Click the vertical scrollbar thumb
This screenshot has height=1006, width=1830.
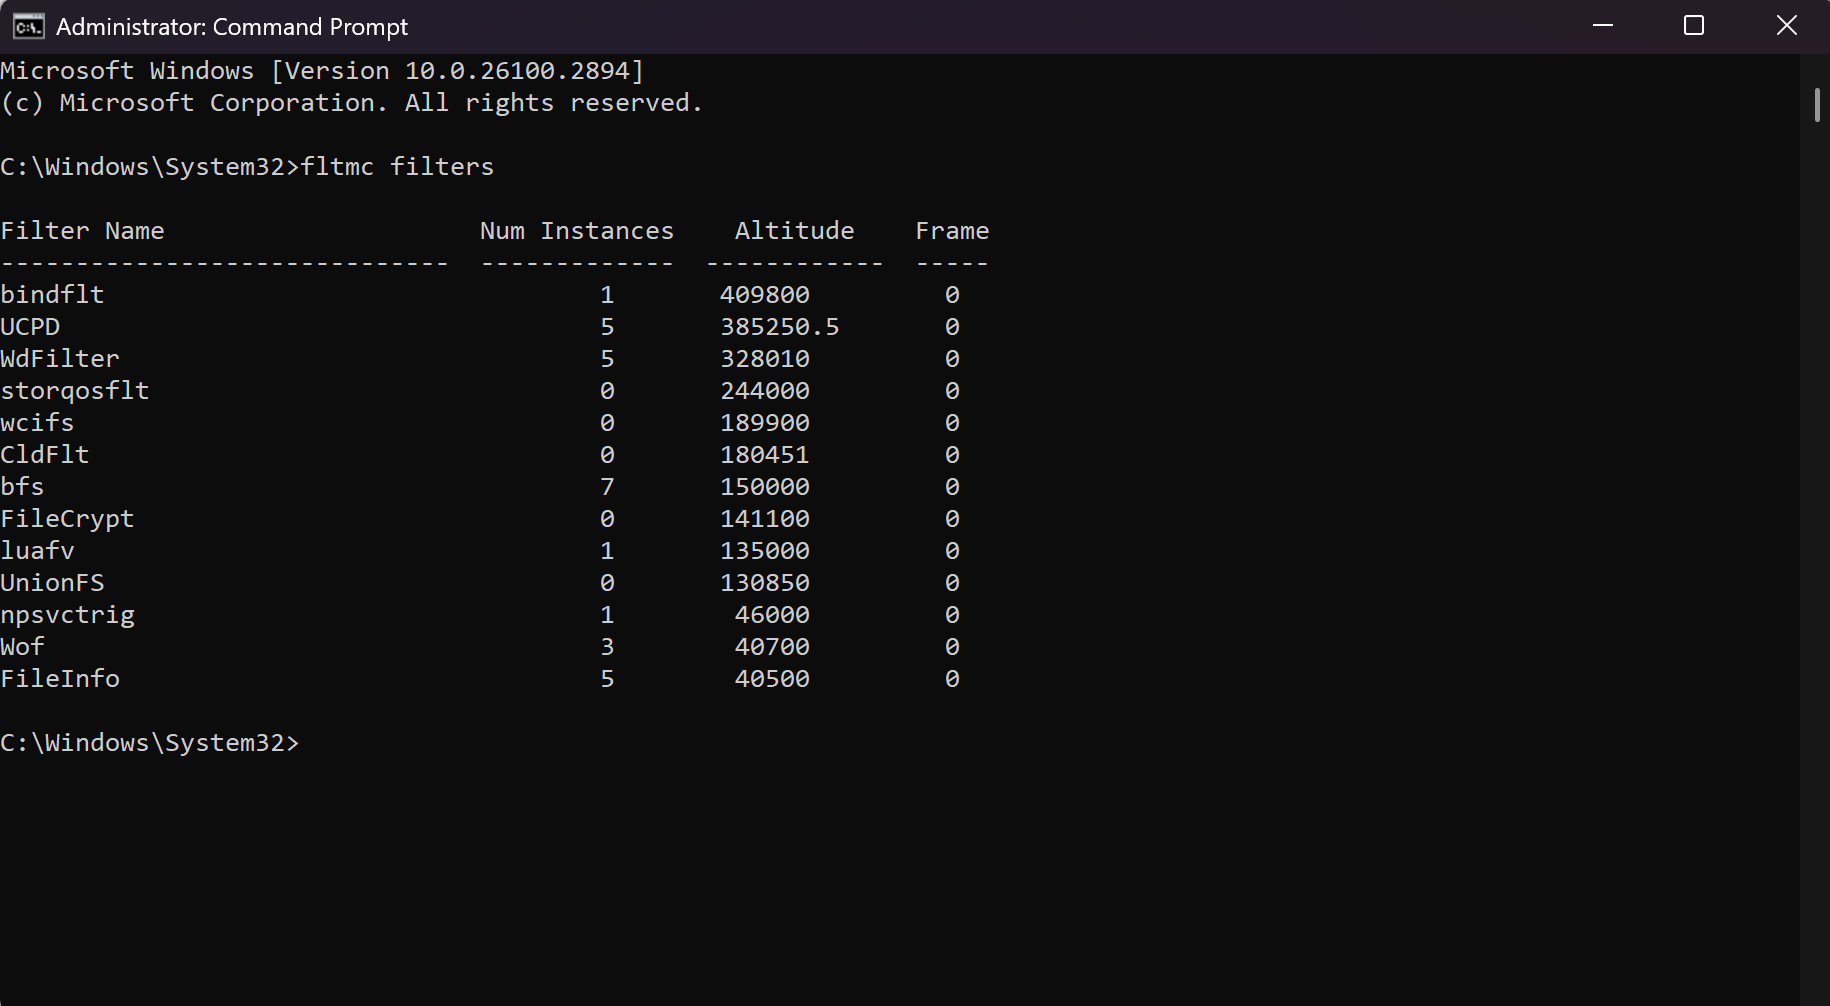click(1817, 105)
